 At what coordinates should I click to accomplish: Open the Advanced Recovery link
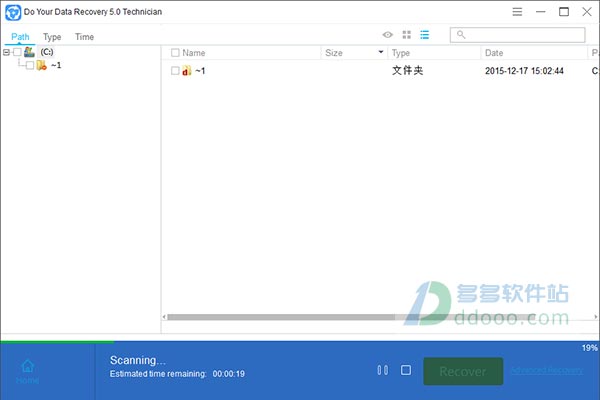(x=547, y=370)
